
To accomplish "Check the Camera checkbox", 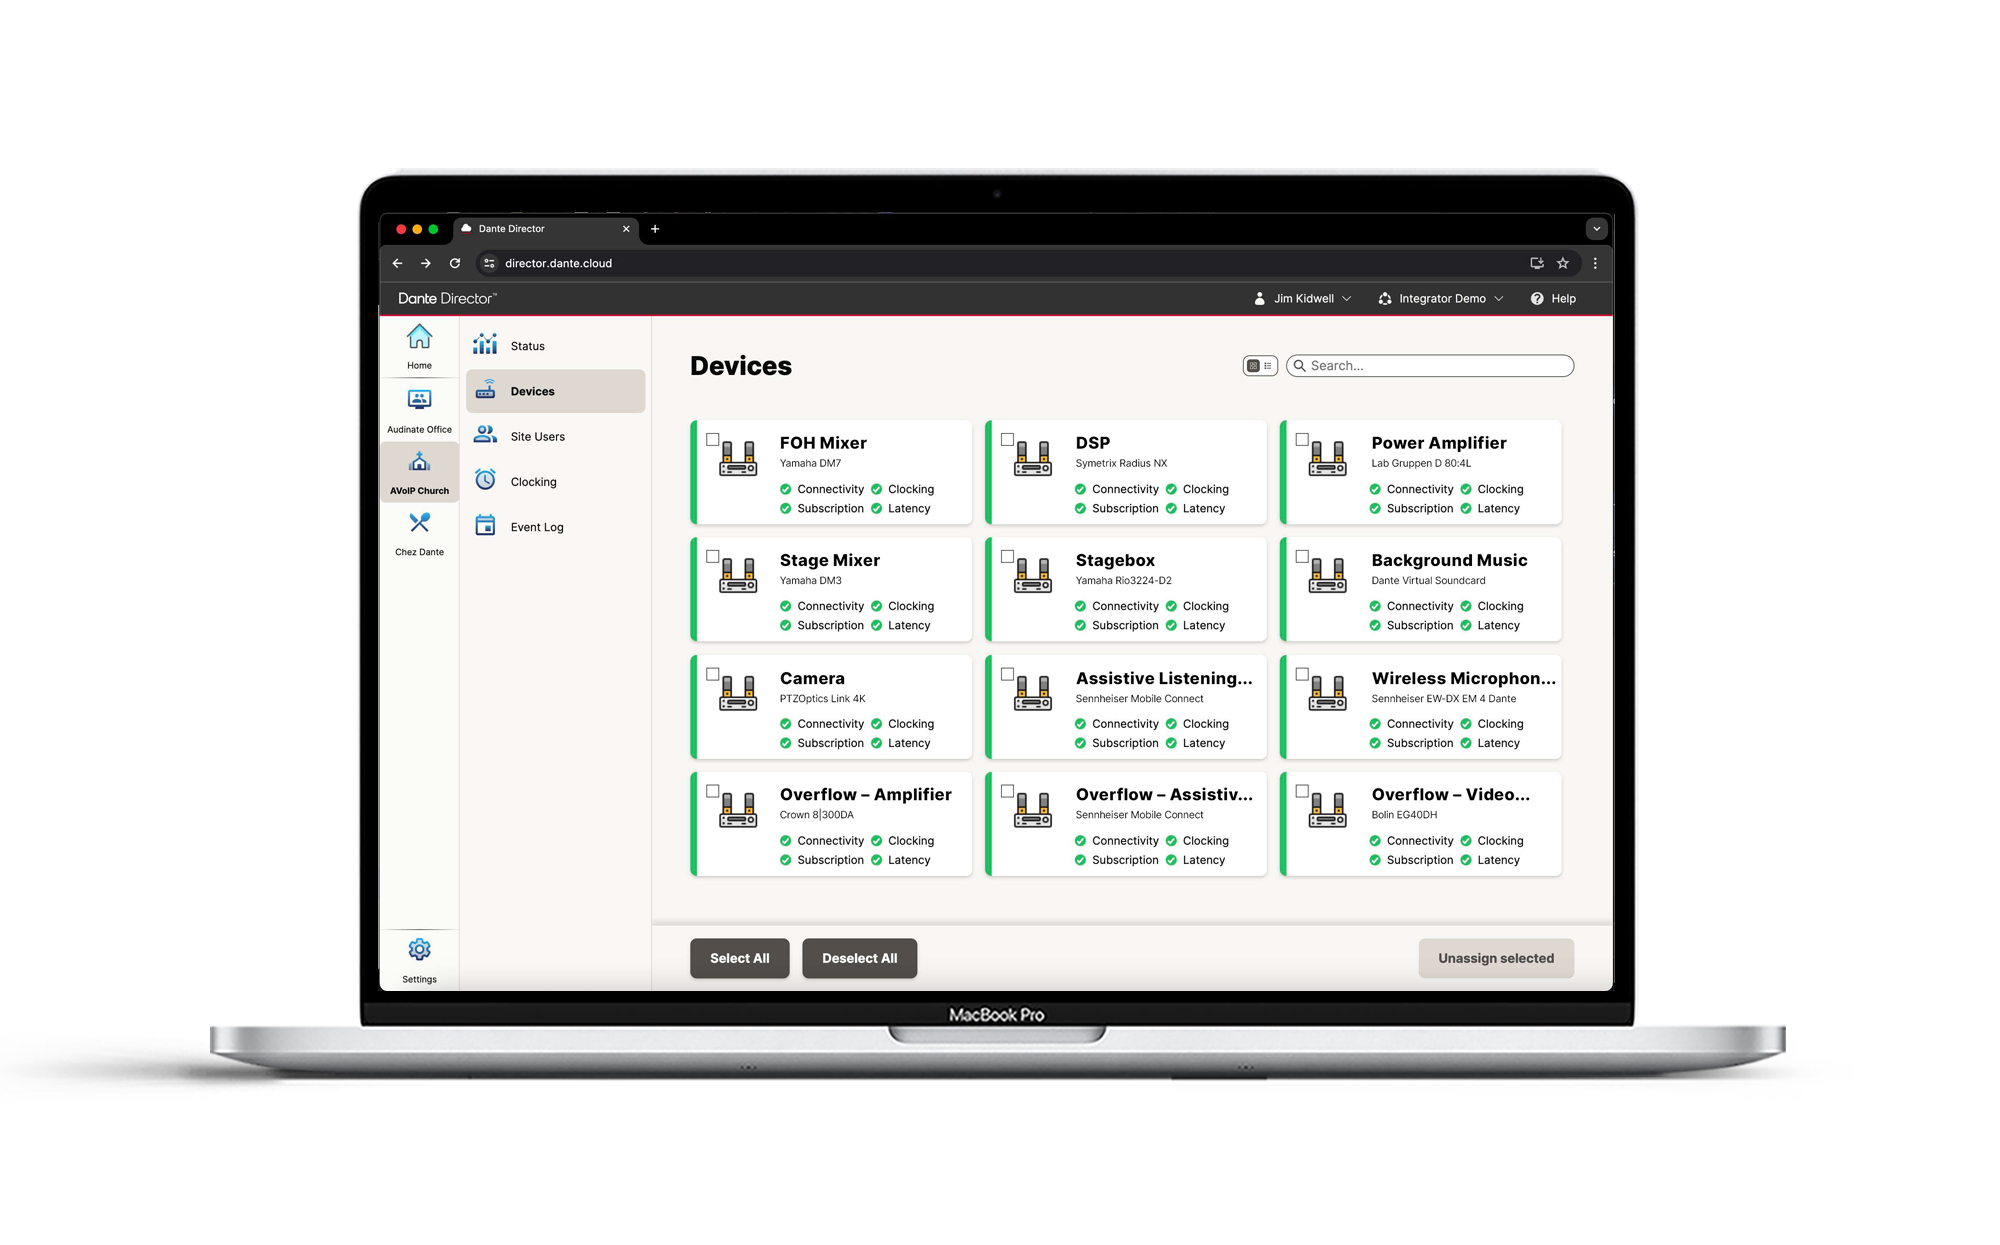I will 713,674.
